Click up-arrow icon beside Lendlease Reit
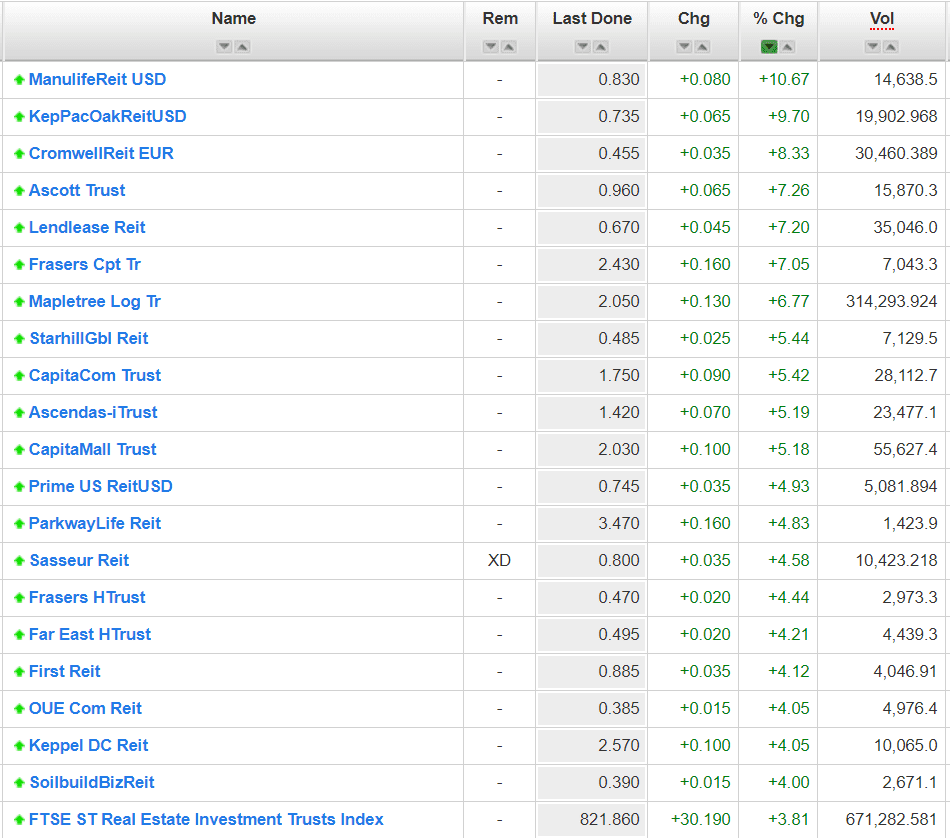Screen dimensions: 950x838 click(x=19, y=228)
